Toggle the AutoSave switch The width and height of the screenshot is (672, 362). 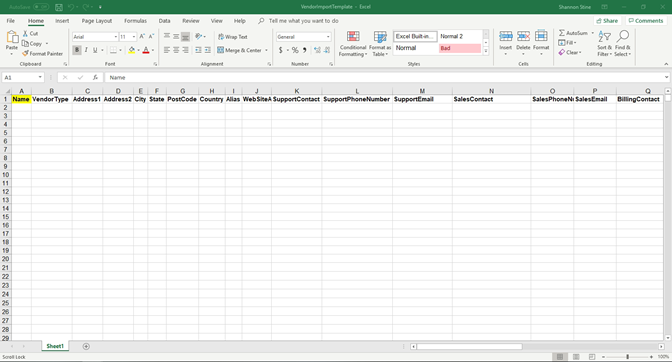pos(41,7)
